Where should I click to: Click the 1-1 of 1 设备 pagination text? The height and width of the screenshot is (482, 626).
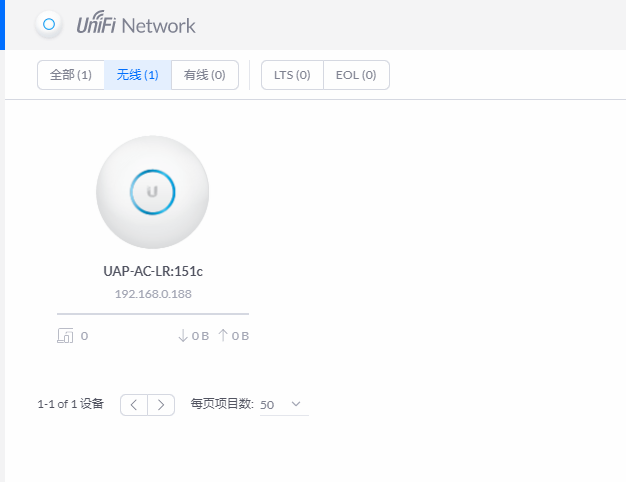click(x=71, y=404)
